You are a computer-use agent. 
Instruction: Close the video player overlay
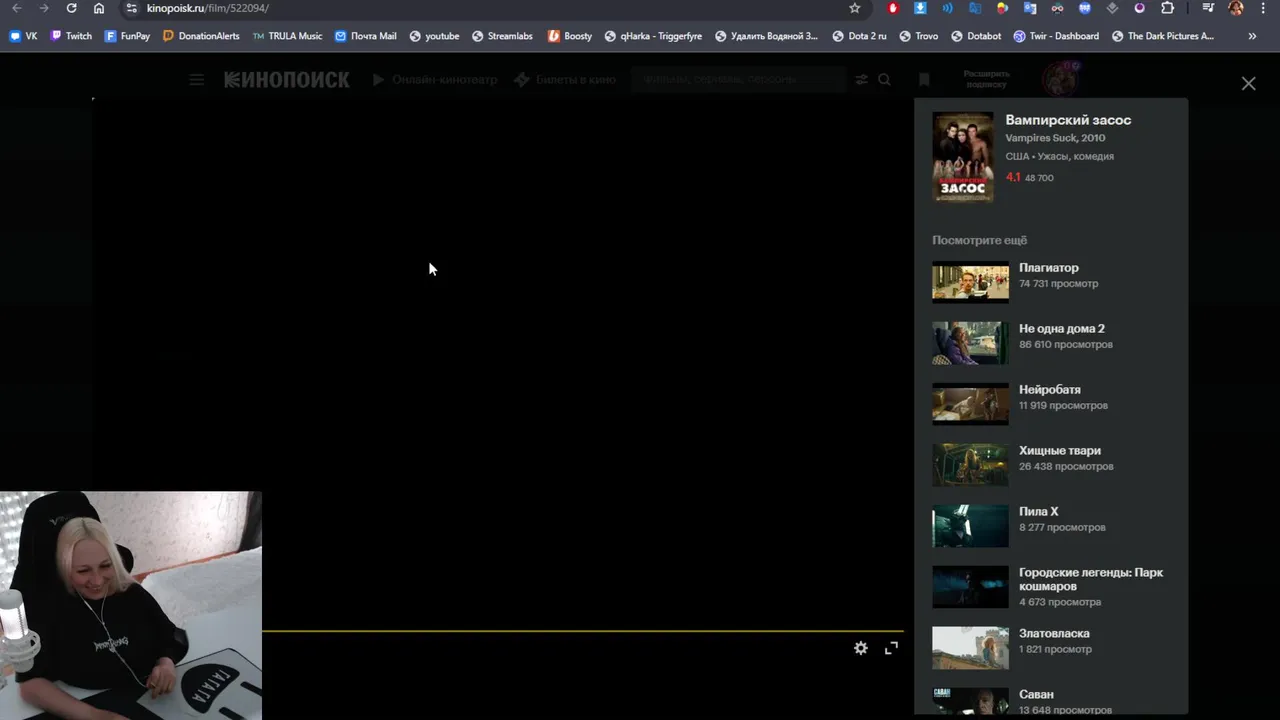pos(1248,84)
